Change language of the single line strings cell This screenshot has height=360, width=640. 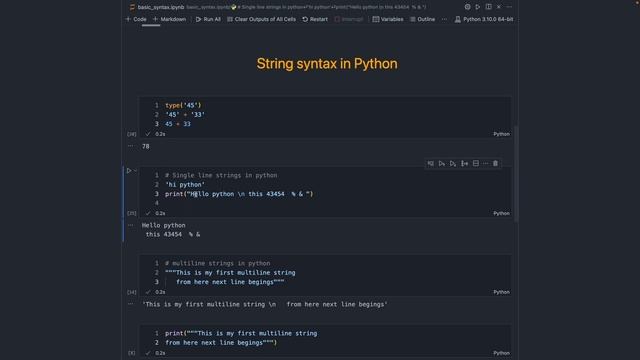click(x=501, y=213)
